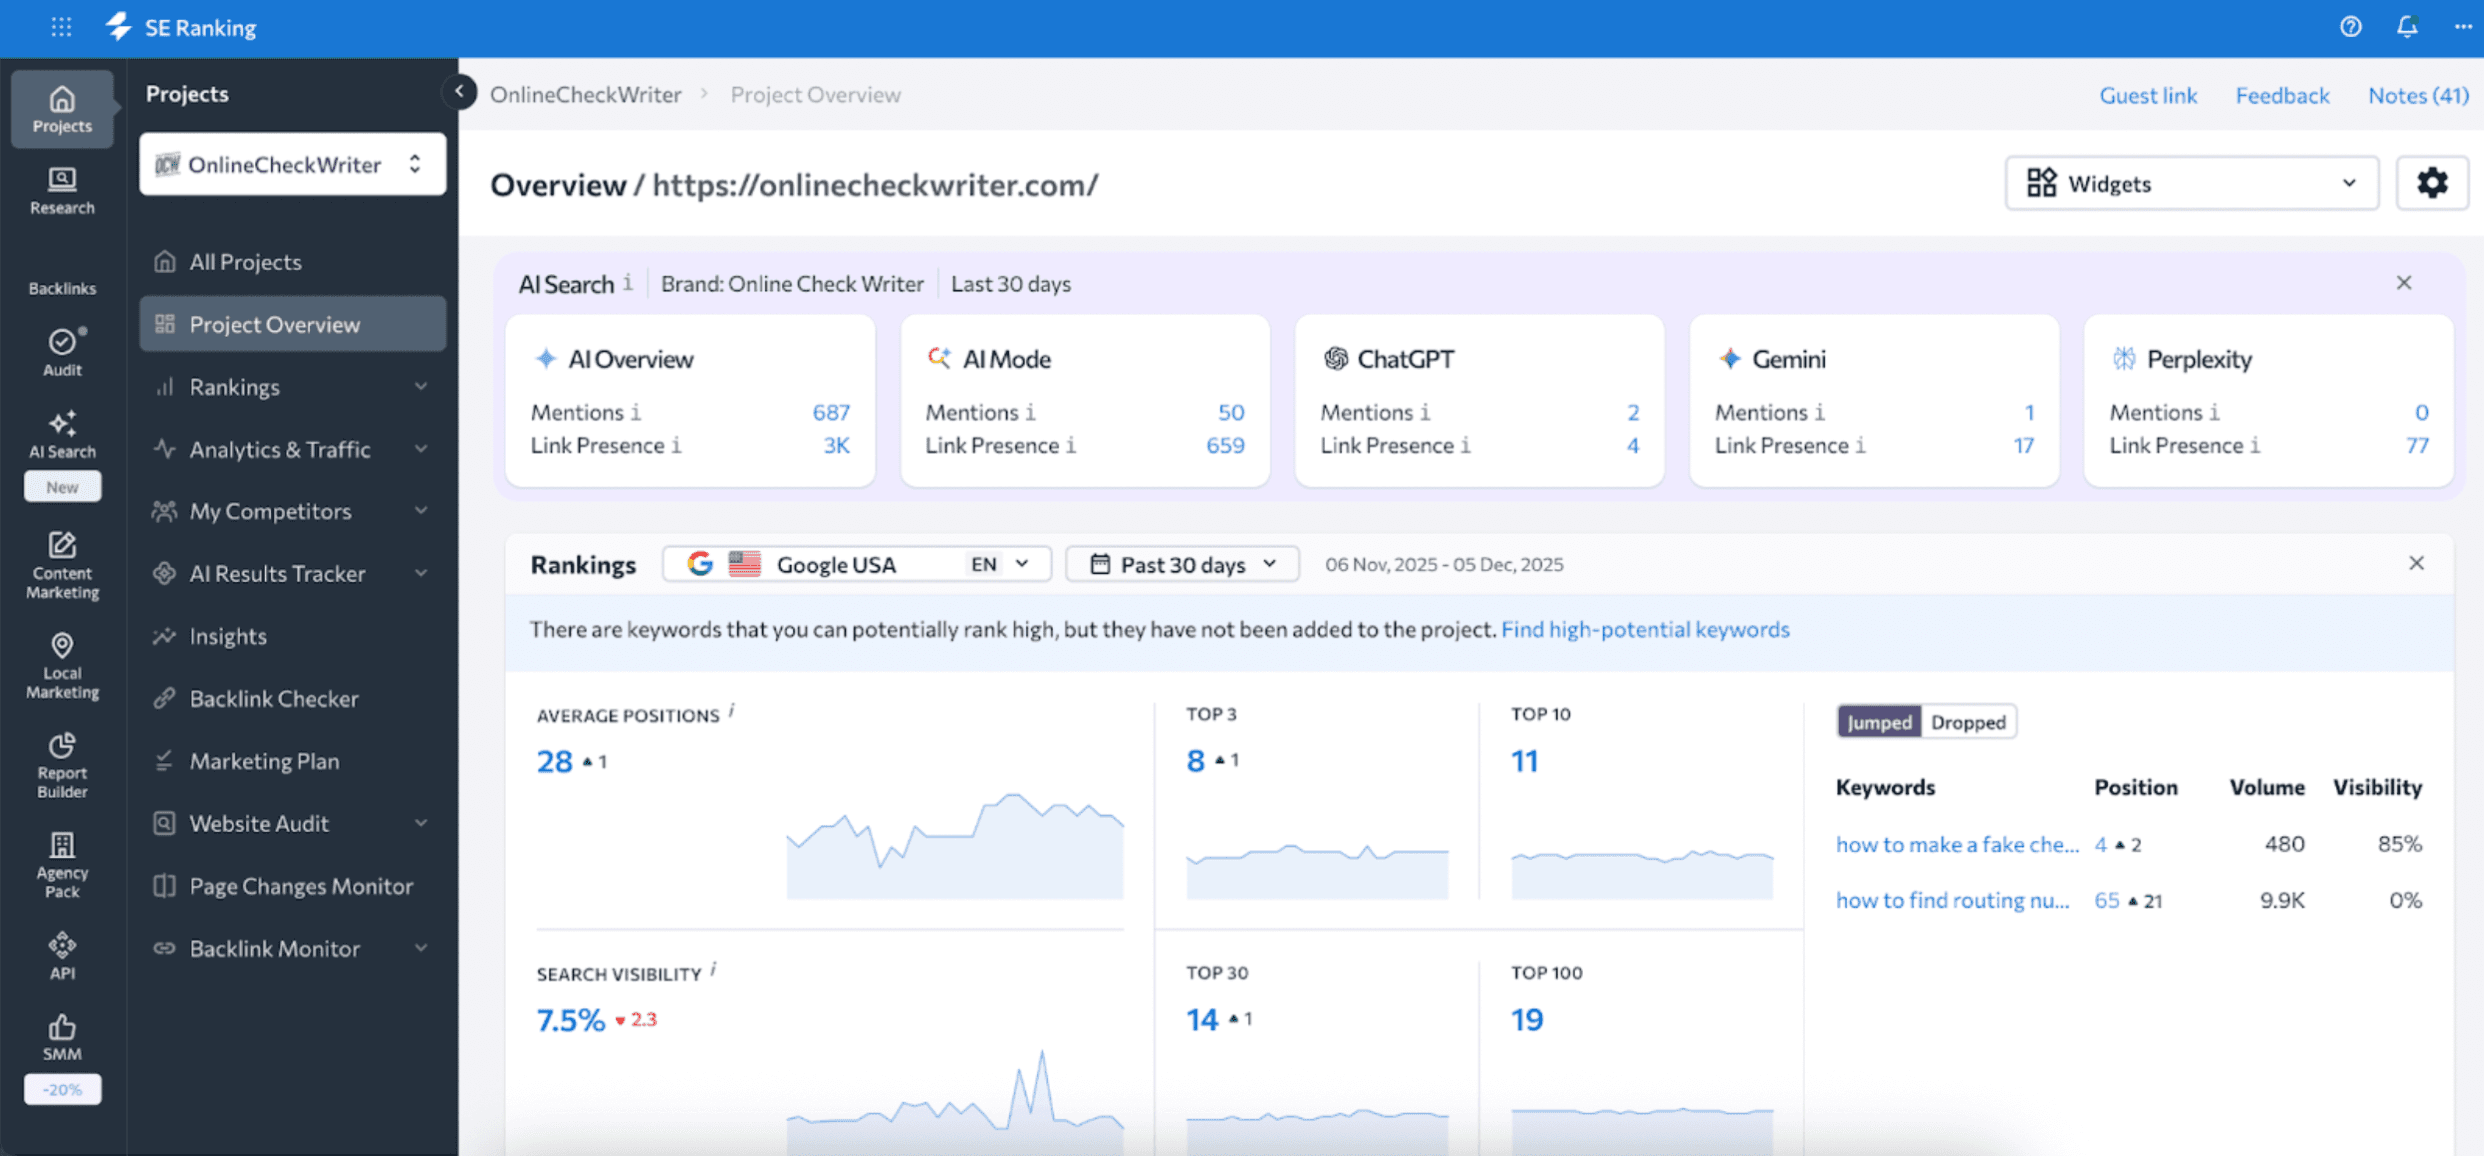Open the Research section in sidebar
Screen dimensions: 2484x1156
tap(61, 190)
